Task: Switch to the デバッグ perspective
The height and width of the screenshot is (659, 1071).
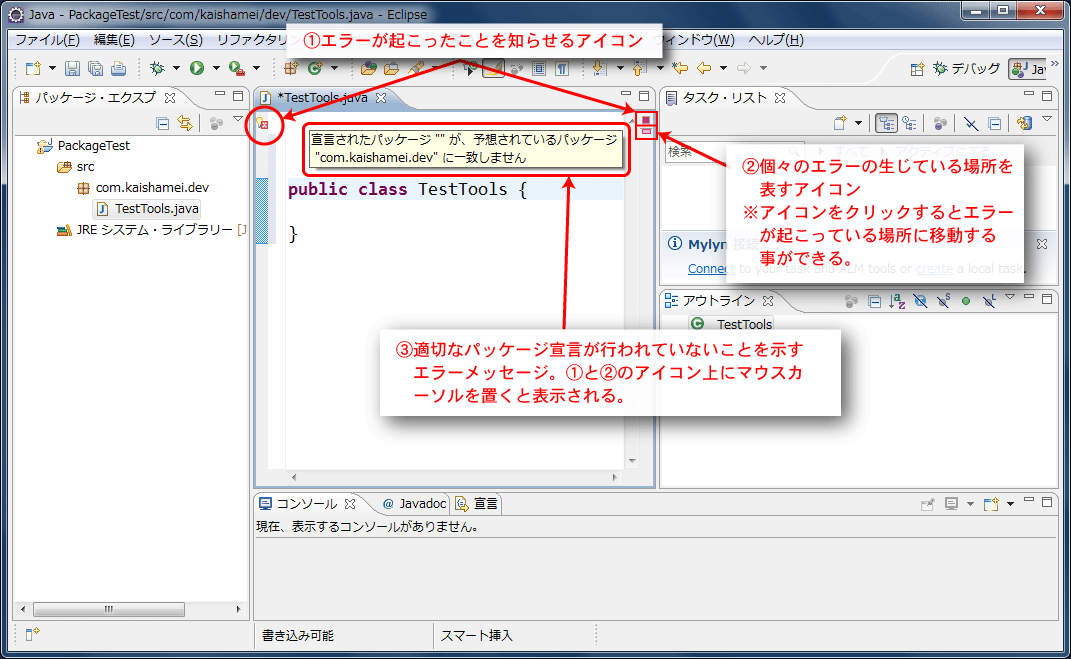Action: coord(966,69)
